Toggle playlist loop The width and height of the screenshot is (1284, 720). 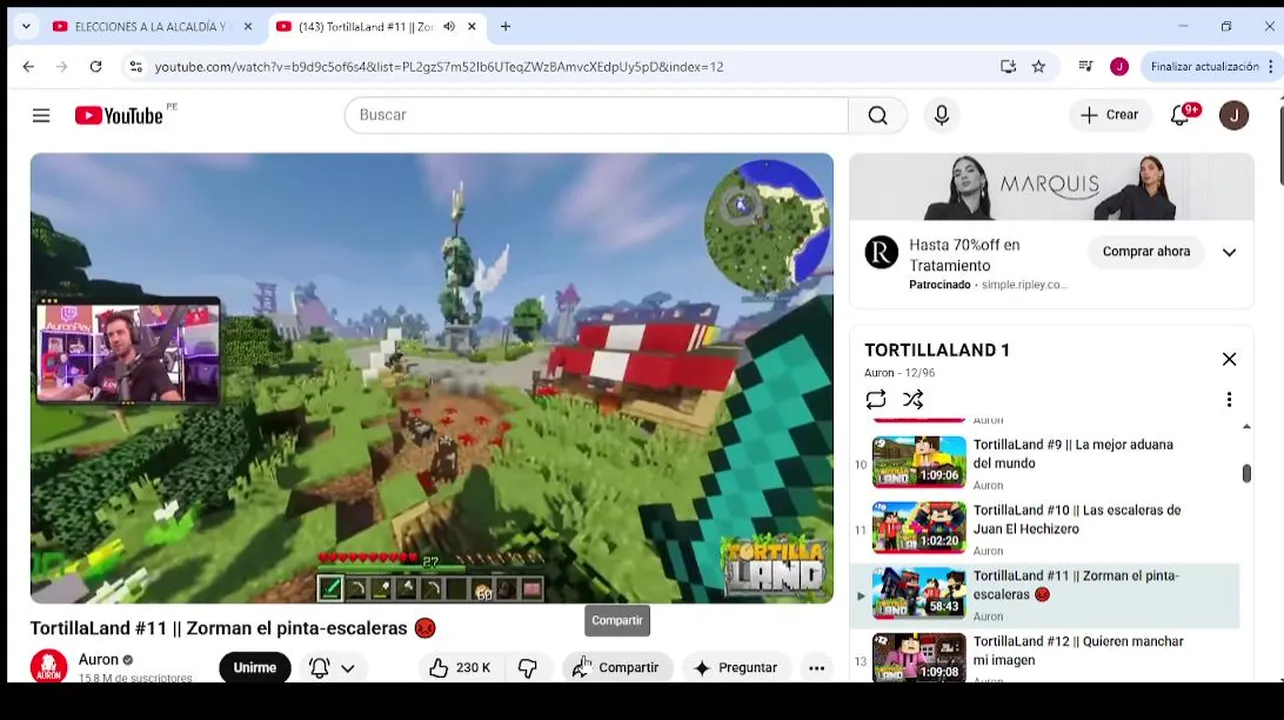[x=876, y=400]
